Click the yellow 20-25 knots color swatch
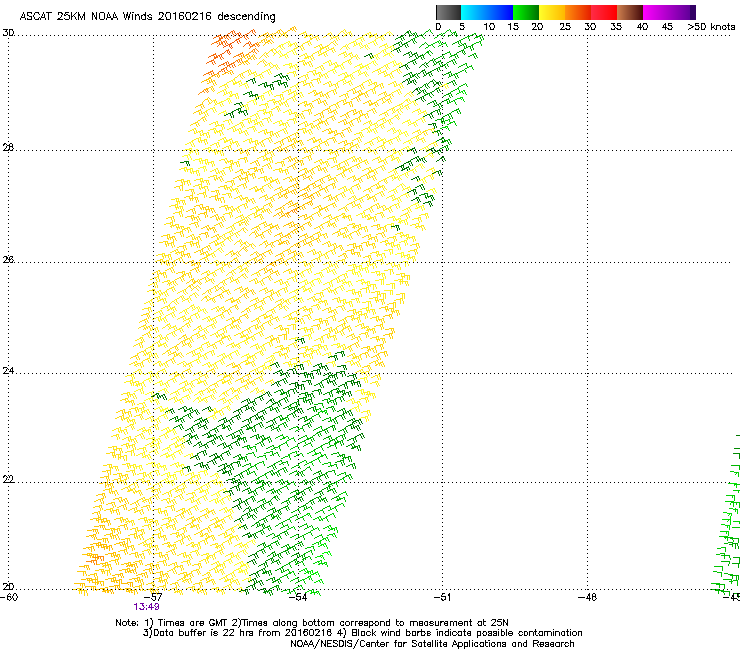Viewport: 740px width, 650px height. click(552, 12)
